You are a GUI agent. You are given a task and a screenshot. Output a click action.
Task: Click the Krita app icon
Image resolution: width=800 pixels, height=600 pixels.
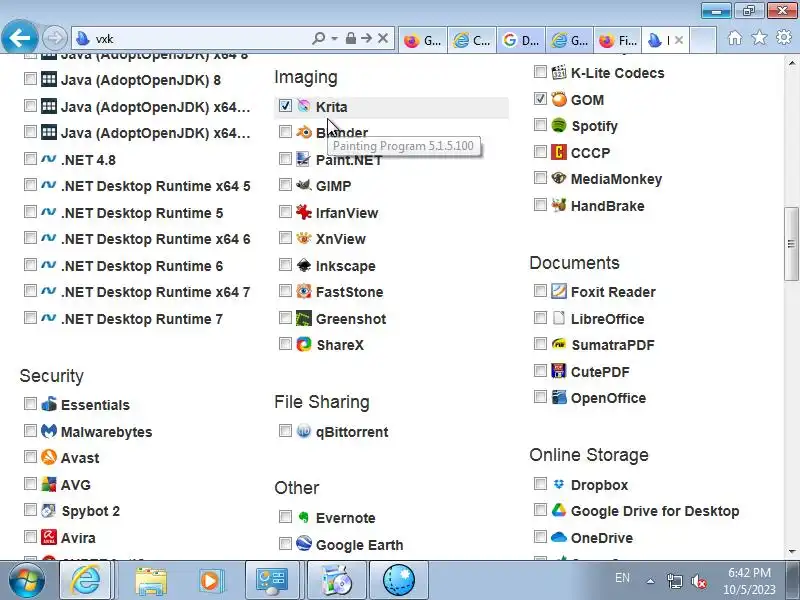[x=304, y=106]
